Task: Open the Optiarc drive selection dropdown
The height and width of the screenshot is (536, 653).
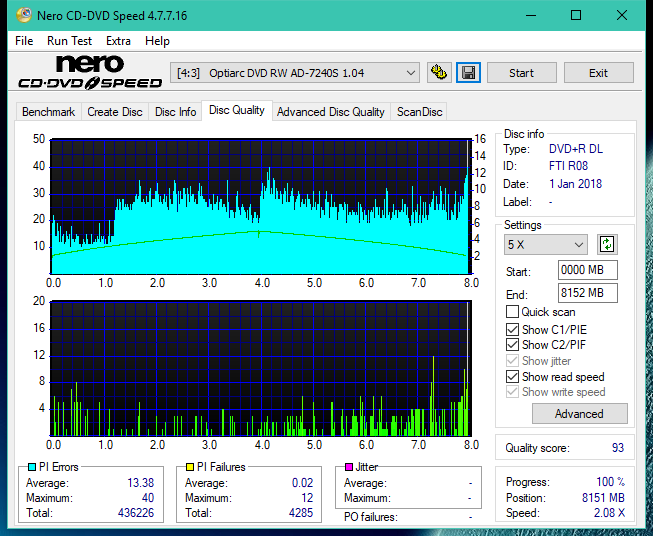Action: click(294, 73)
